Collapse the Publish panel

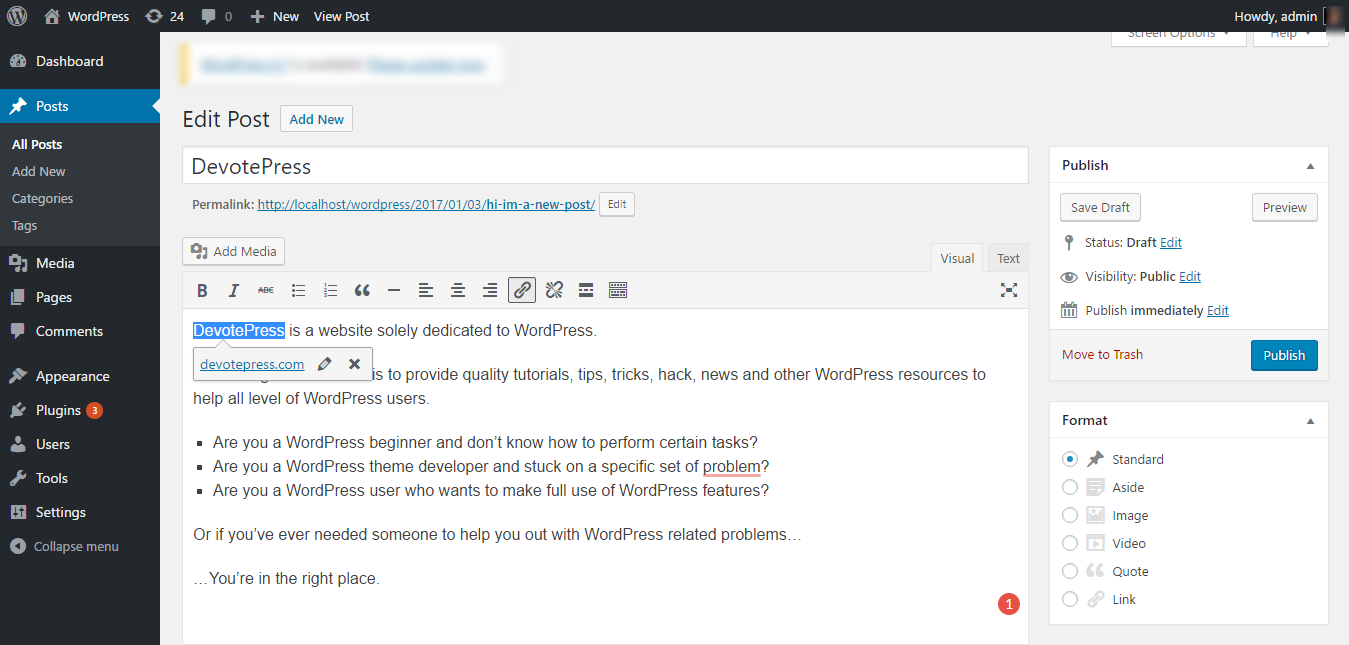1310,166
